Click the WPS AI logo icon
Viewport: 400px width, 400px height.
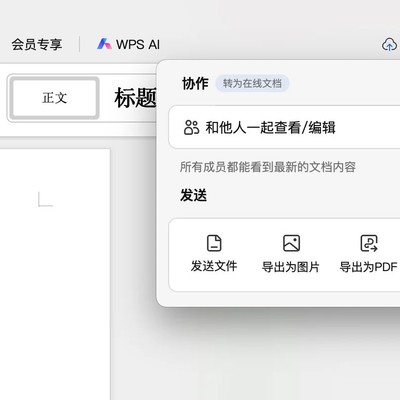(x=104, y=44)
